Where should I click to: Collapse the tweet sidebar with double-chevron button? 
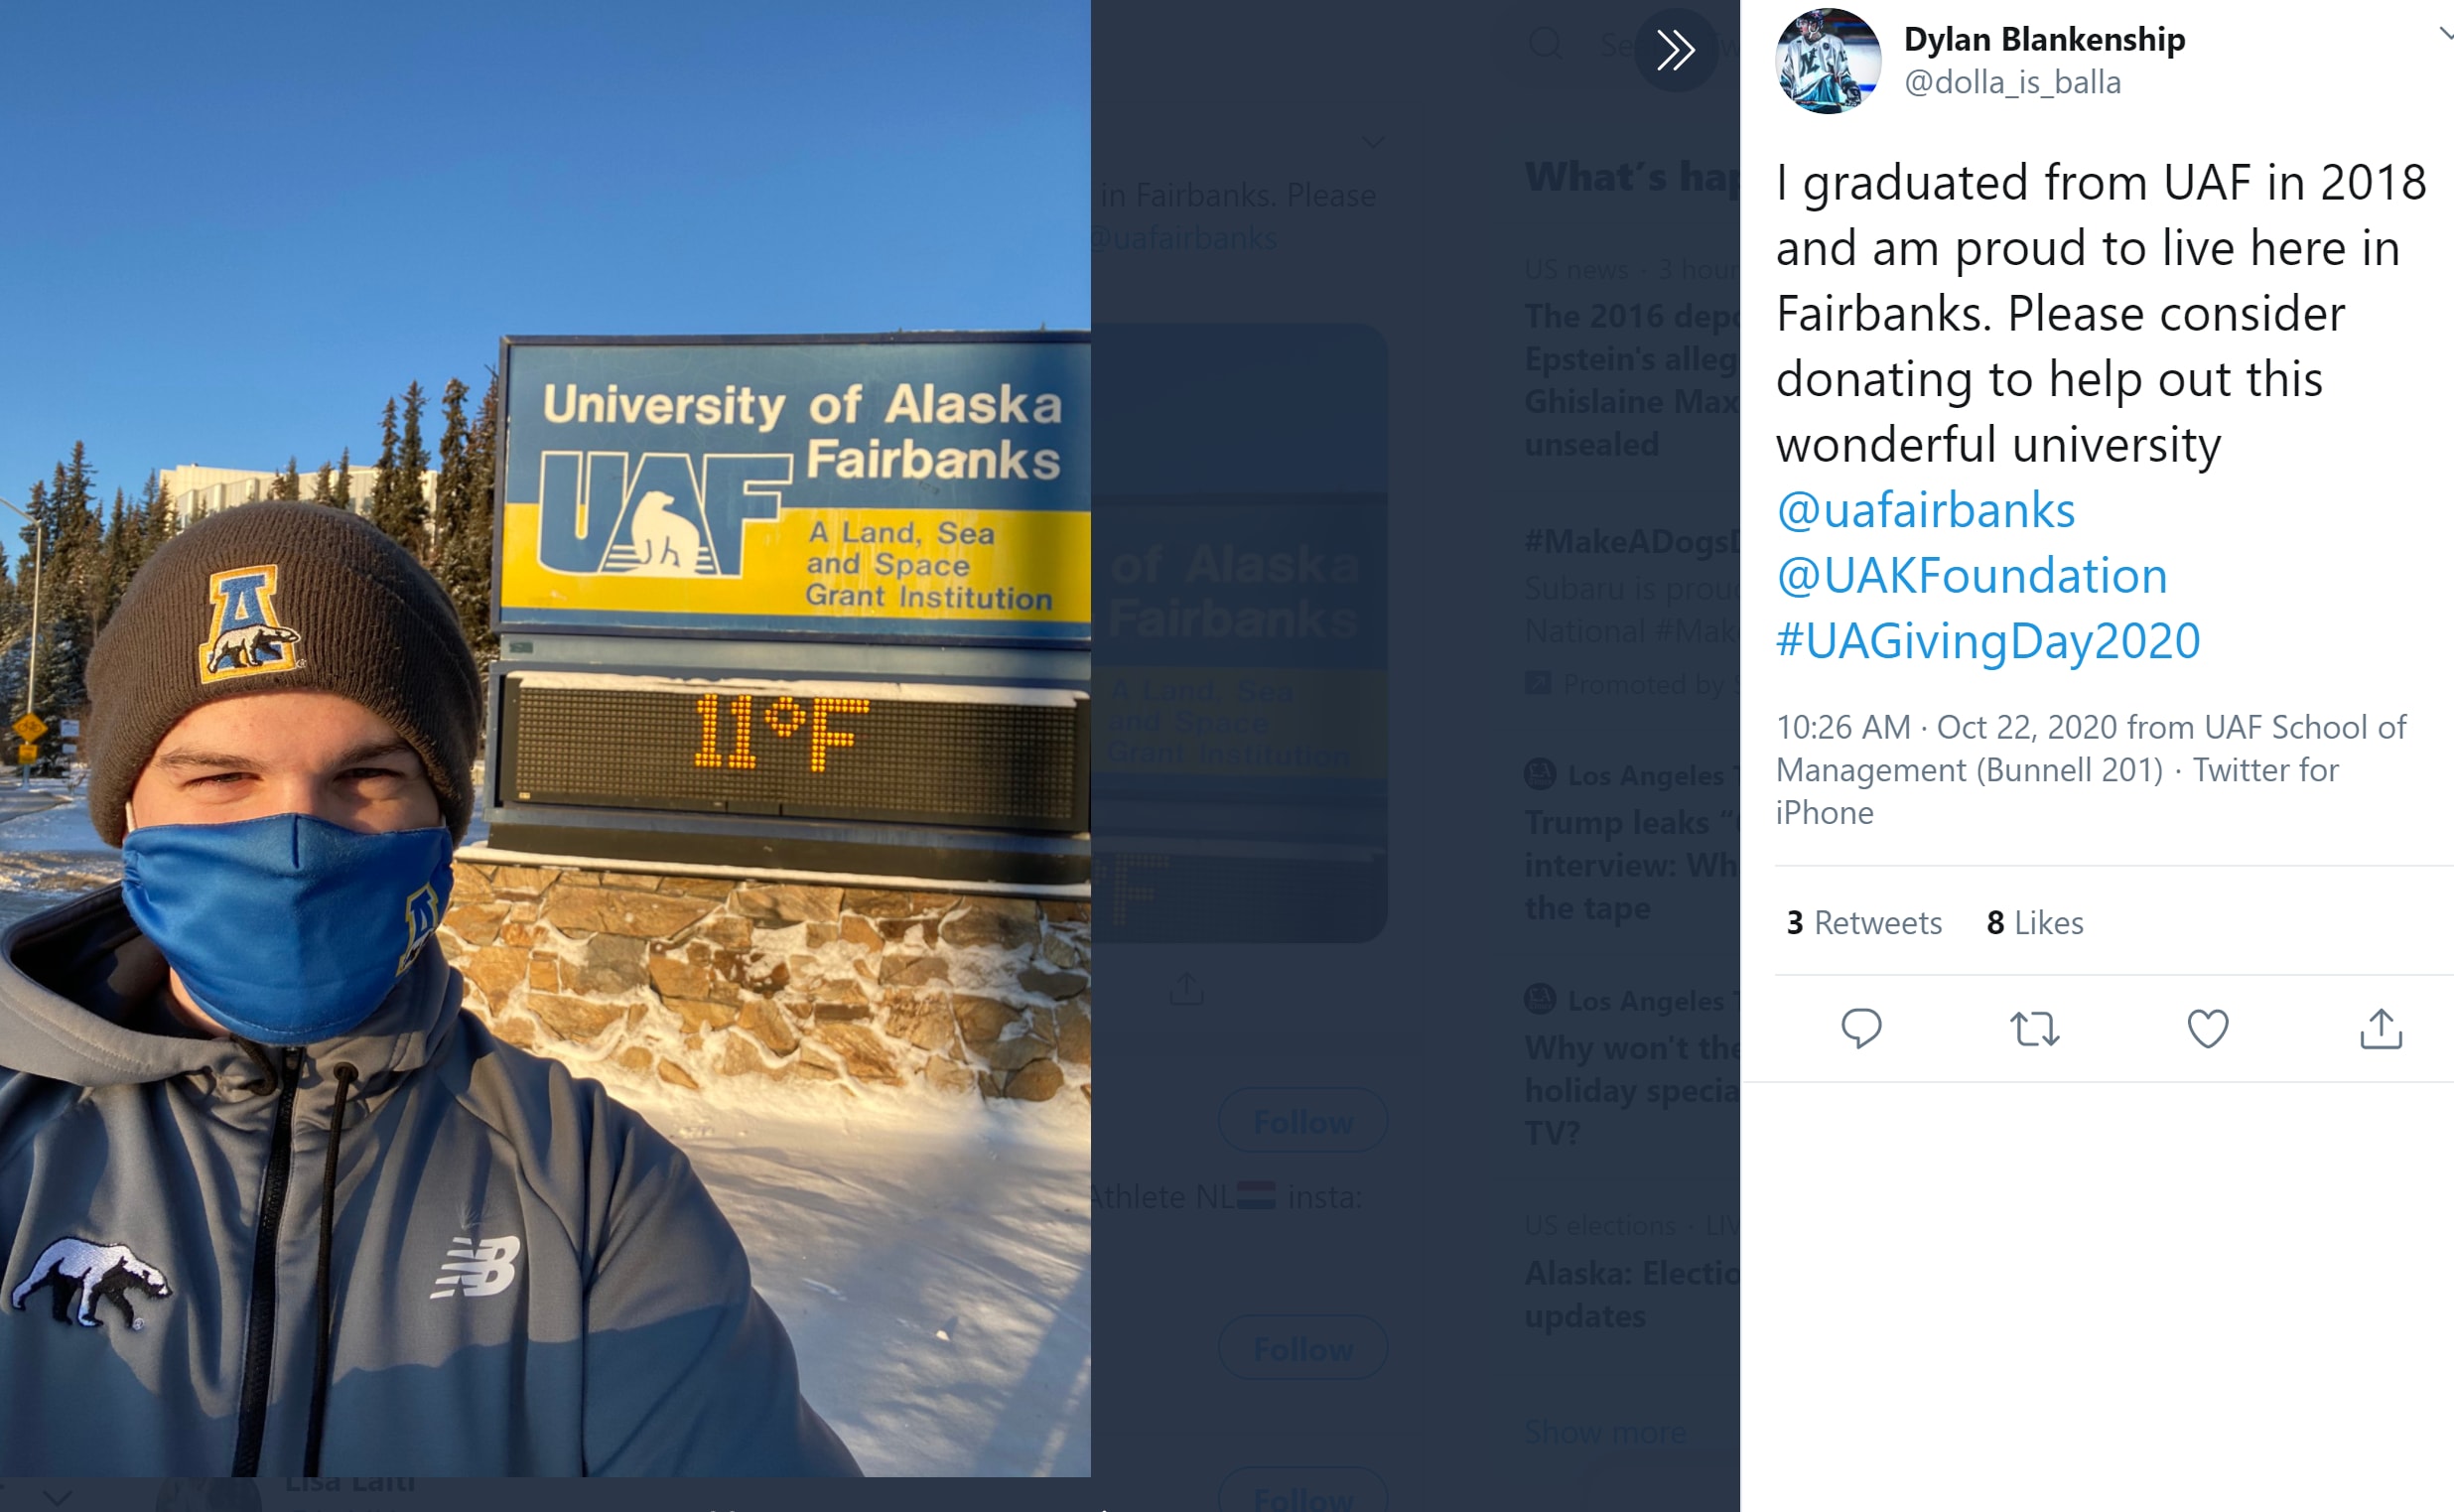(x=1676, y=50)
